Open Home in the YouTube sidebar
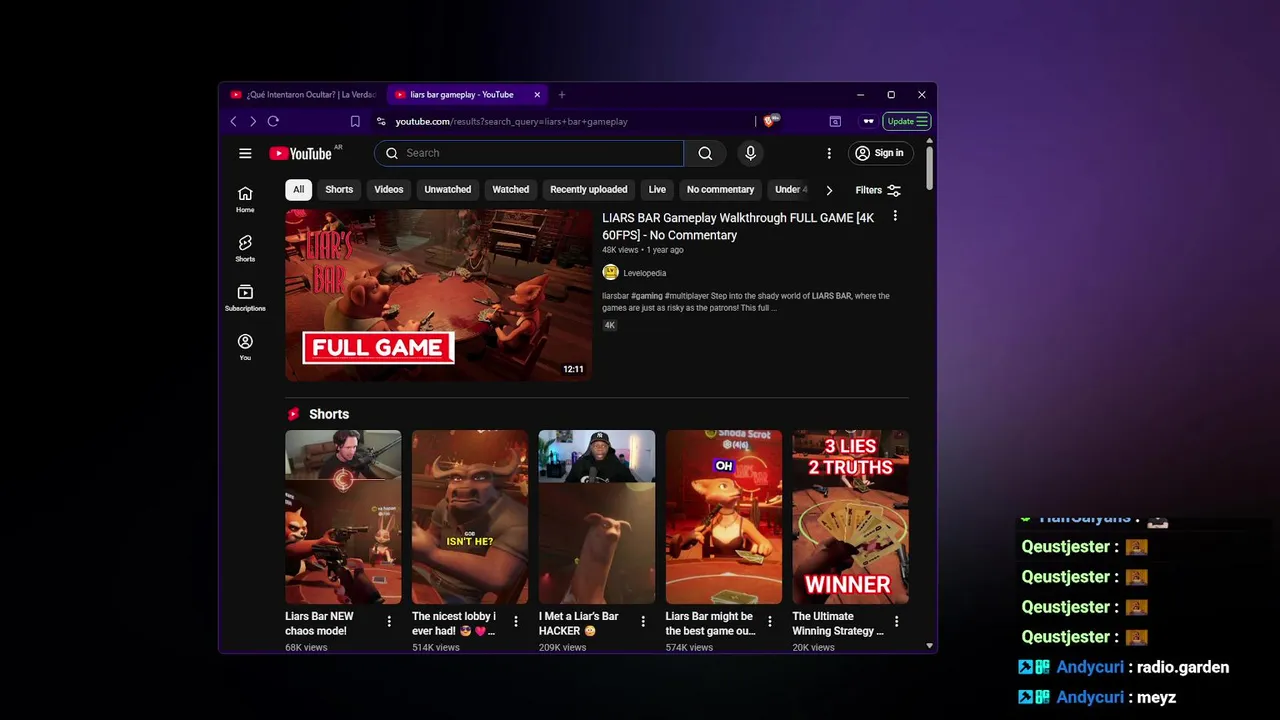Image resolution: width=1280 pixels, height=720 pixels. click(x=245, y=199)
